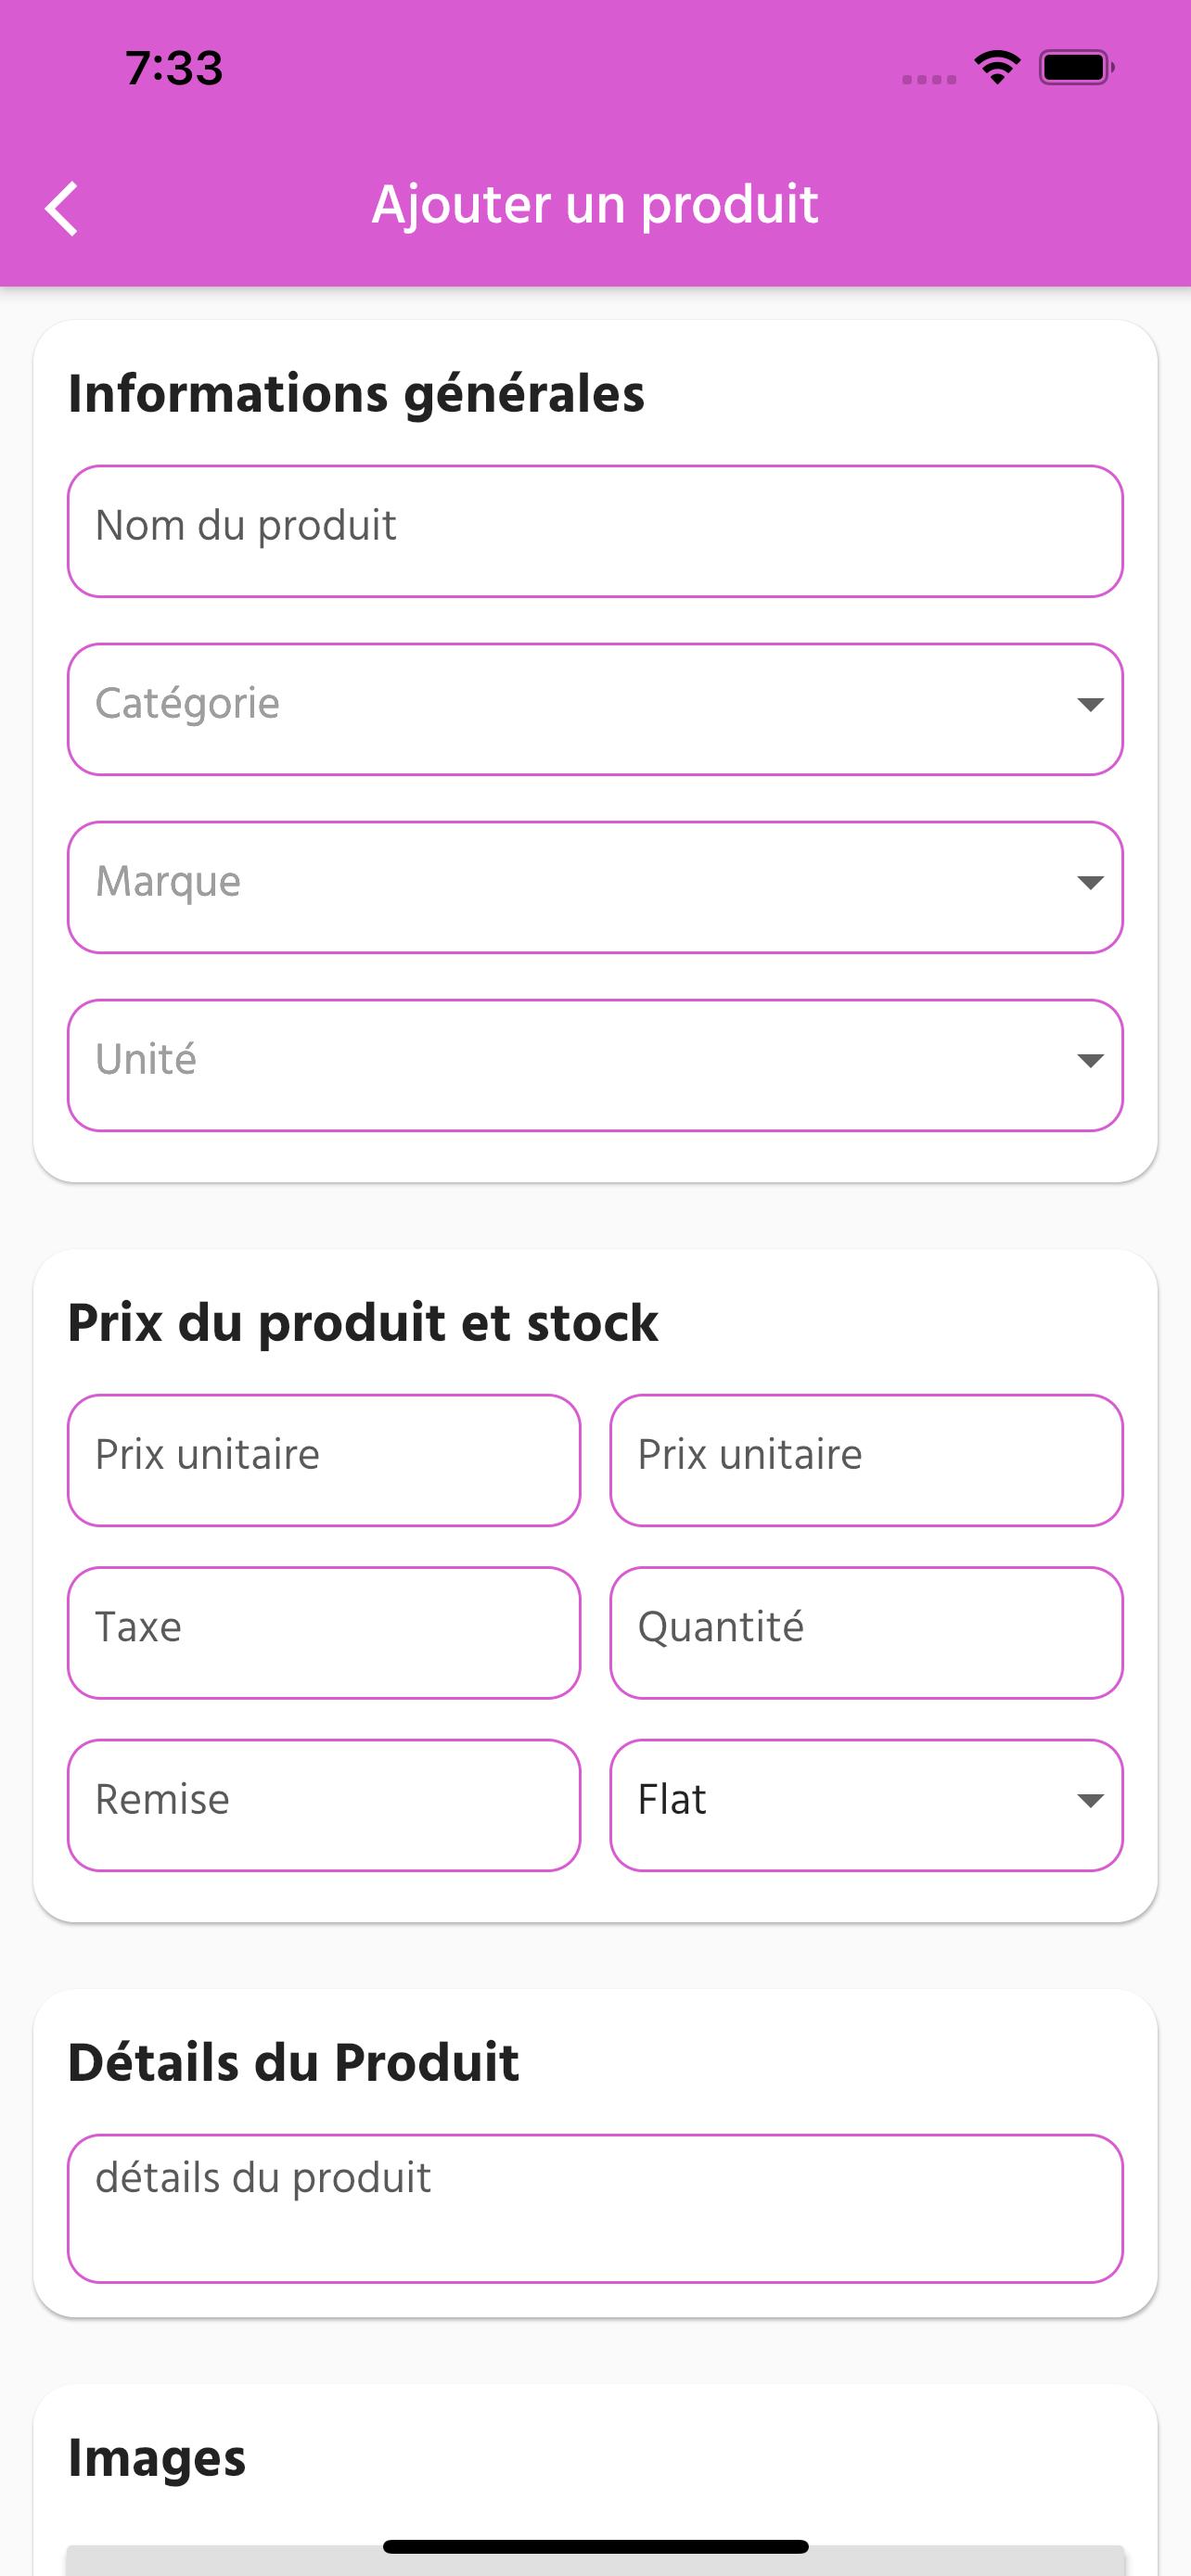Select the second Prix unitaire field
Image resolution: width=1191 pixels, height=2576 pixels.
click(866, 1460)
